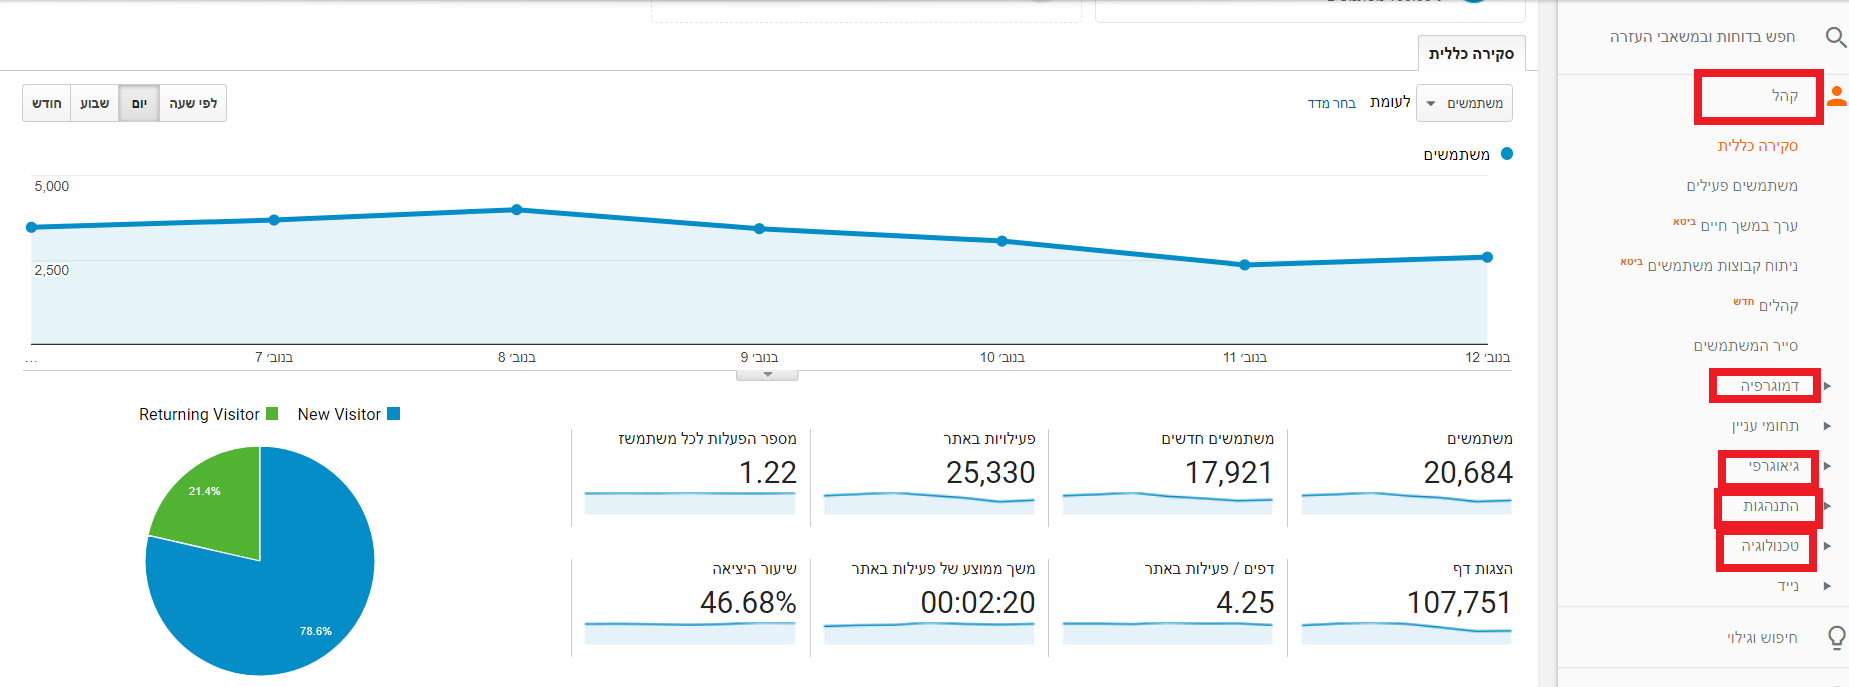Click the chart data point for 10 בנוב׳
The image size is (1849, 687).
pos(1002,241)
